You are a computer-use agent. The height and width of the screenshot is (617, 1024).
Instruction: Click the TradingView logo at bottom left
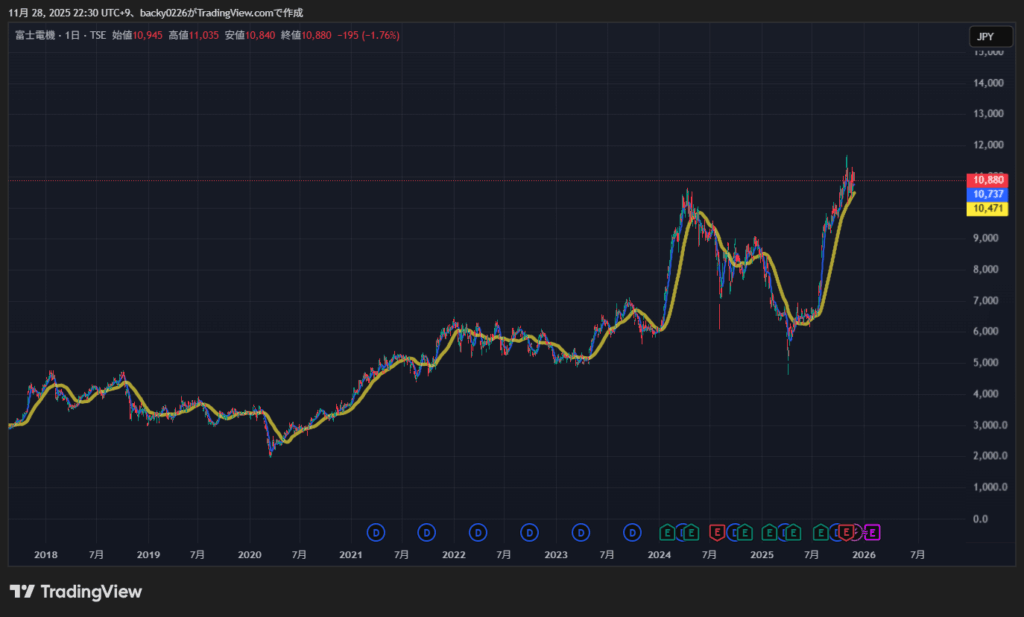point(76,592)
